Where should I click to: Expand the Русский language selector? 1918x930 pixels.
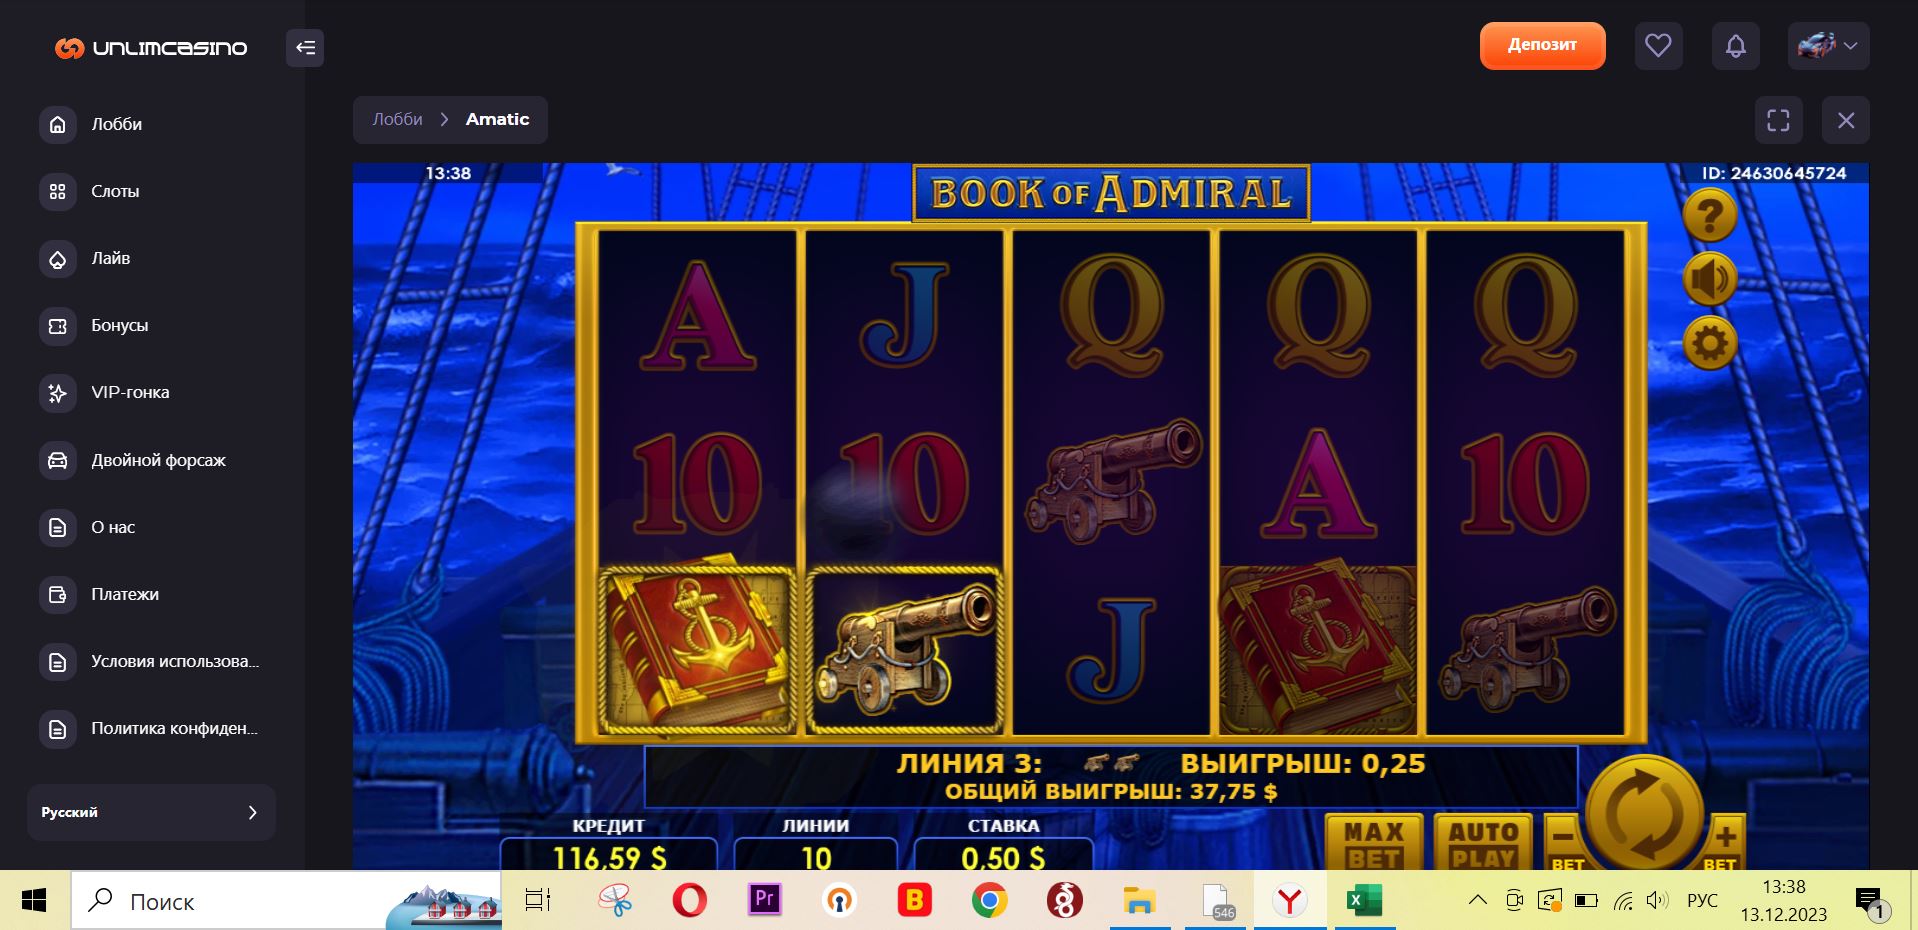(x=151, y=812)
